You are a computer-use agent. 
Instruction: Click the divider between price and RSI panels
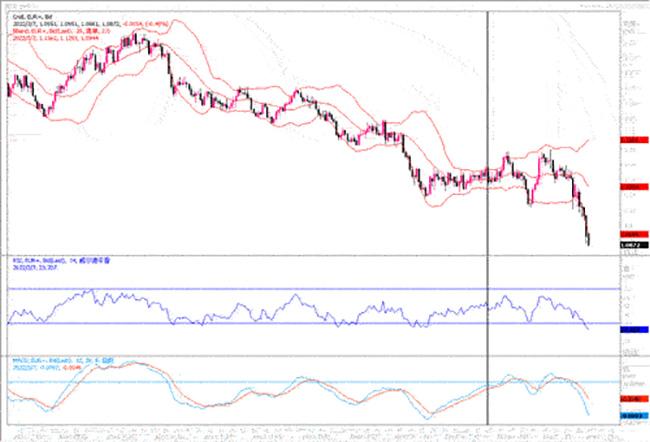pos(300,253)
